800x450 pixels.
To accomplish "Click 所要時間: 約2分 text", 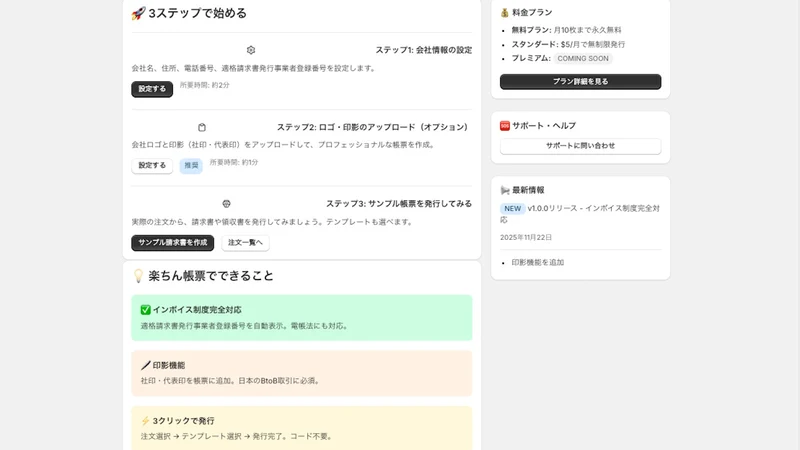I will click(x=205, y=85).
